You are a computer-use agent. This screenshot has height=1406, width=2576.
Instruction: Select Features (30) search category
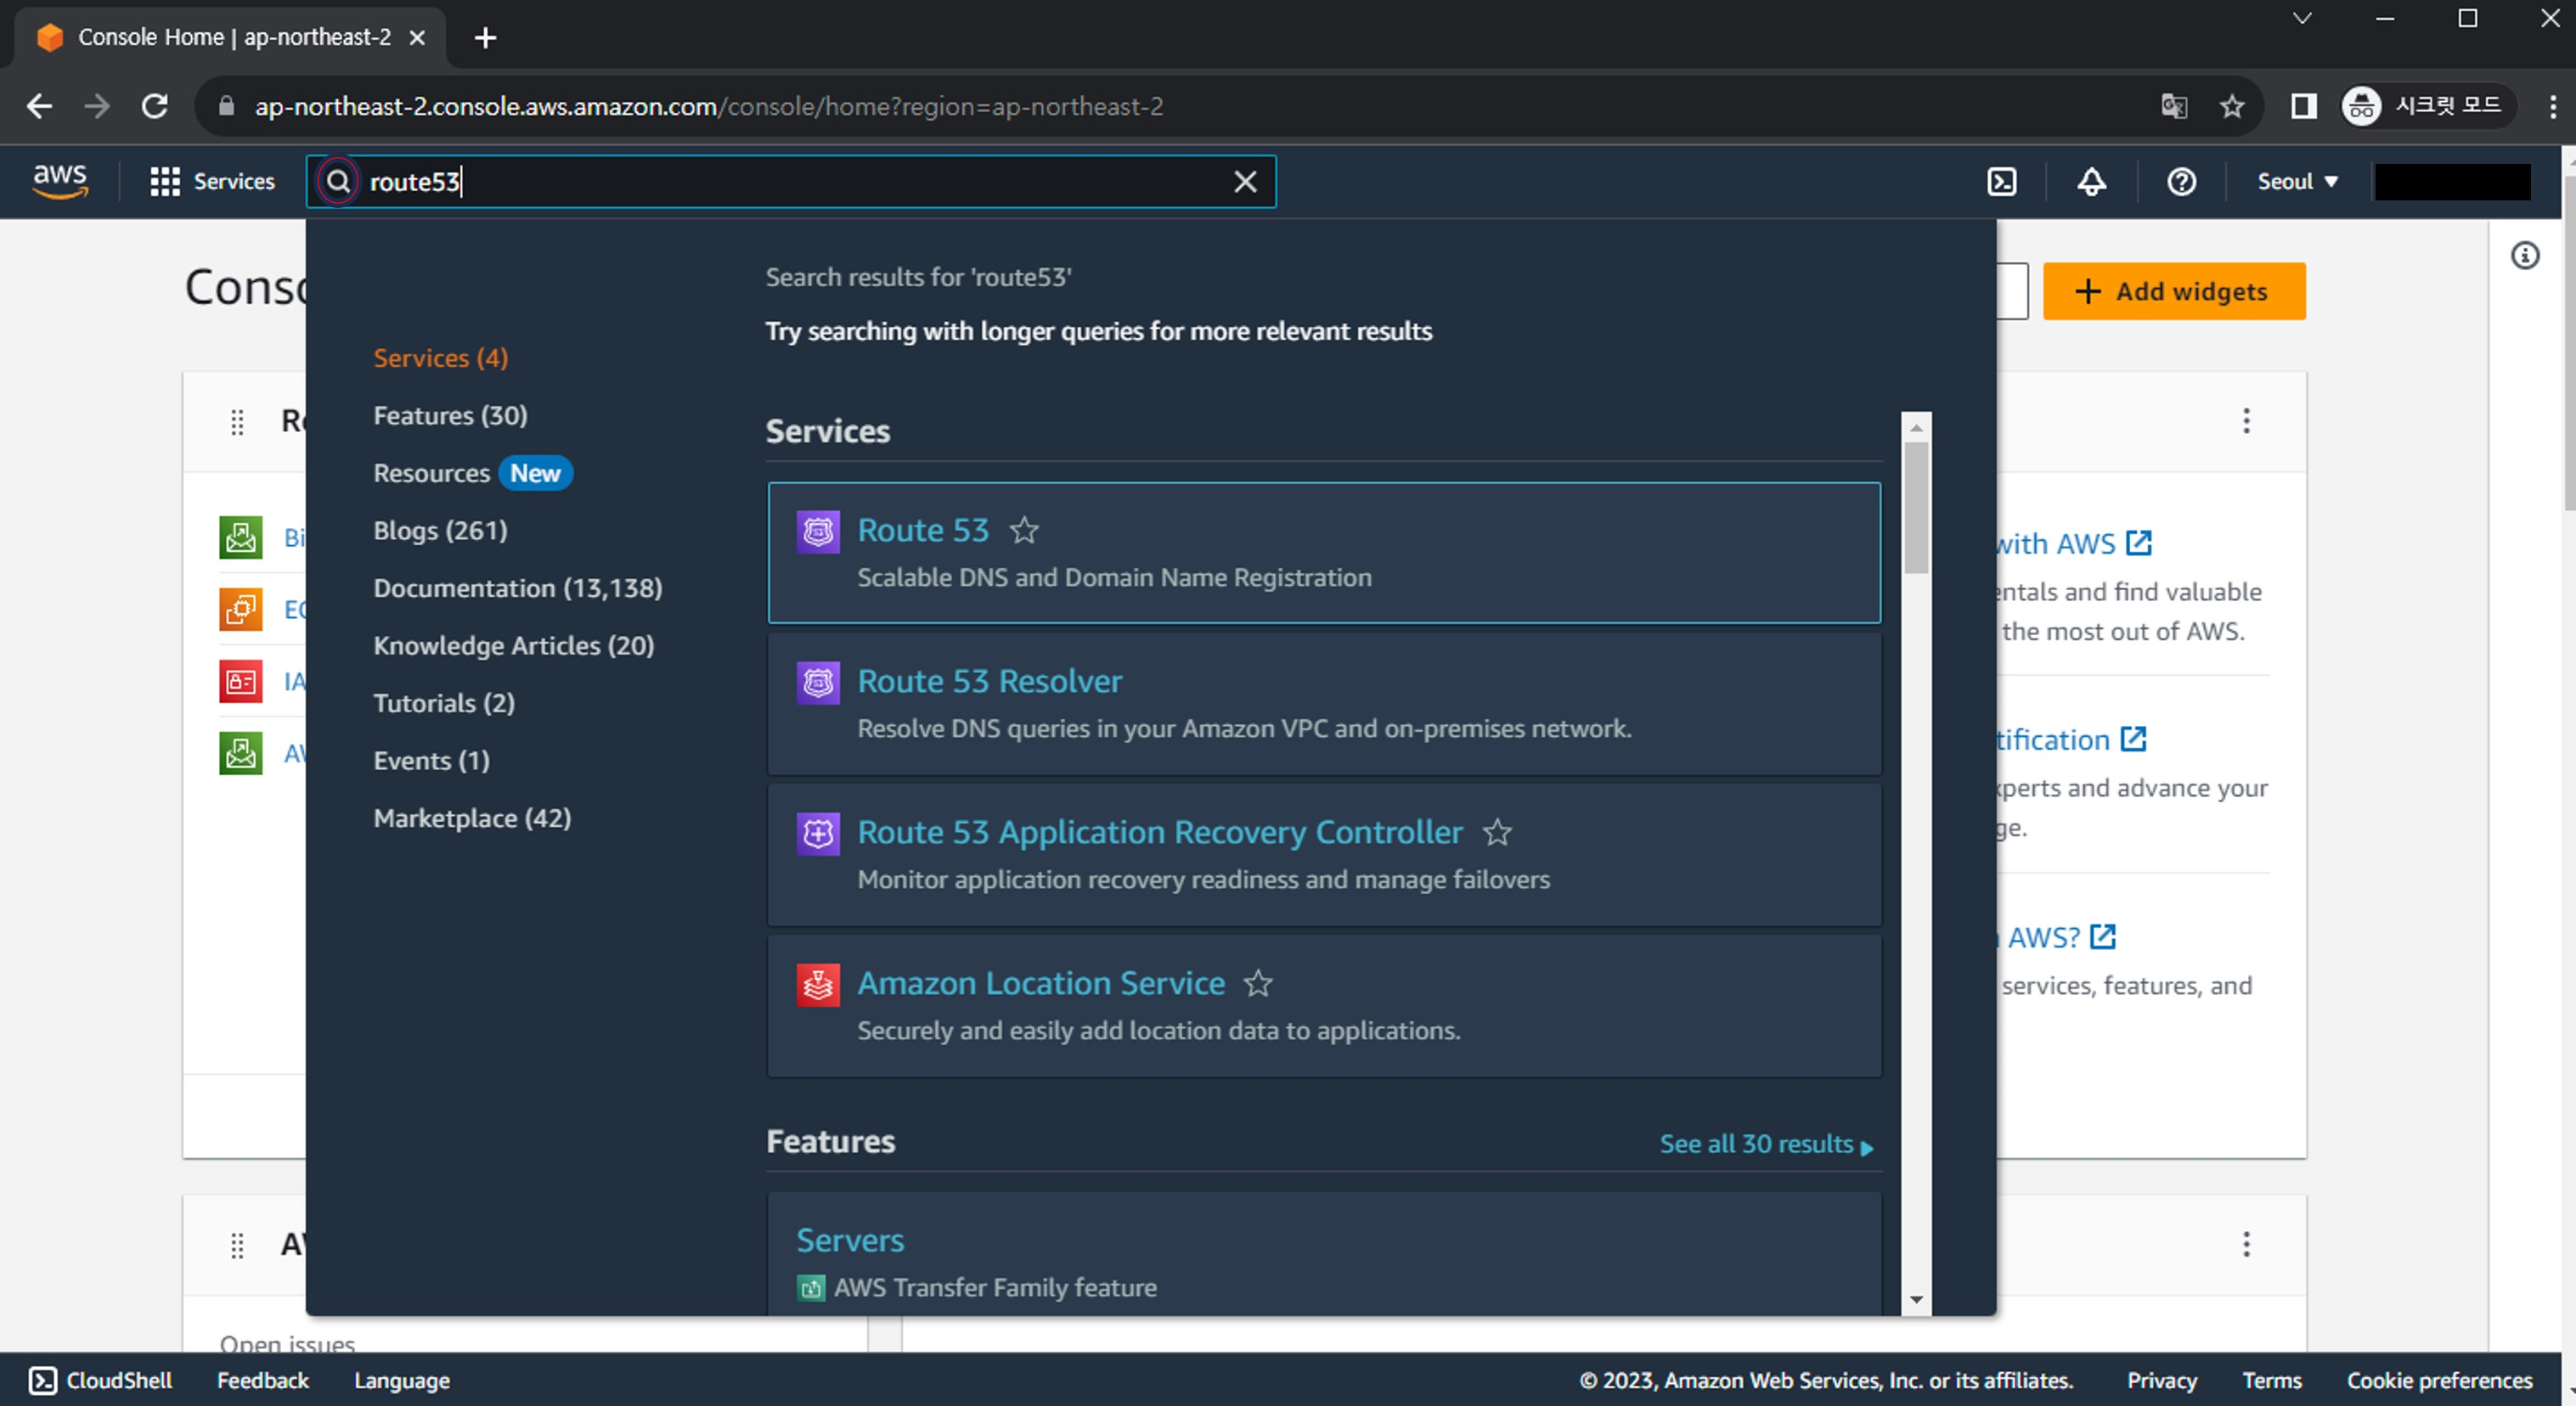pyautogui.click(x=450, y=415)
